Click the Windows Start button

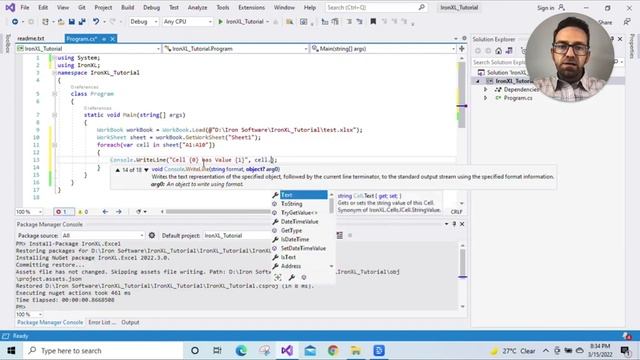click(x=11, y=351)
